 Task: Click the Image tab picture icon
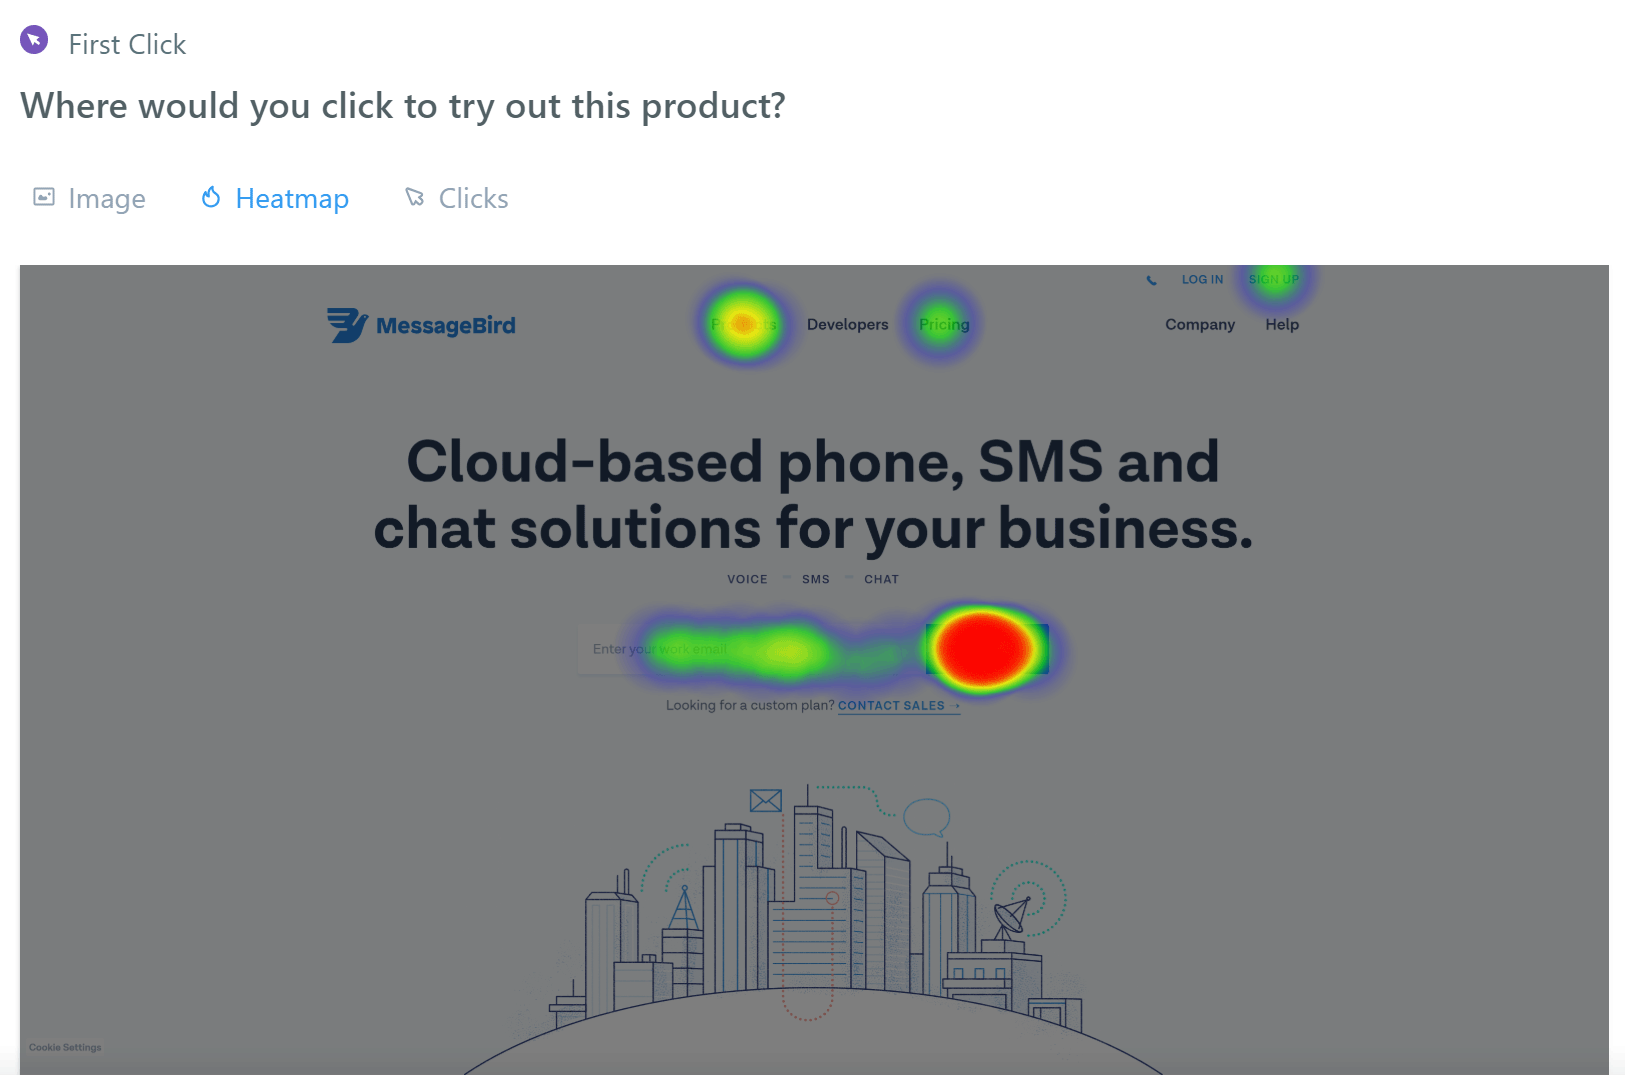pyautogui.click(x=44, y=197)
